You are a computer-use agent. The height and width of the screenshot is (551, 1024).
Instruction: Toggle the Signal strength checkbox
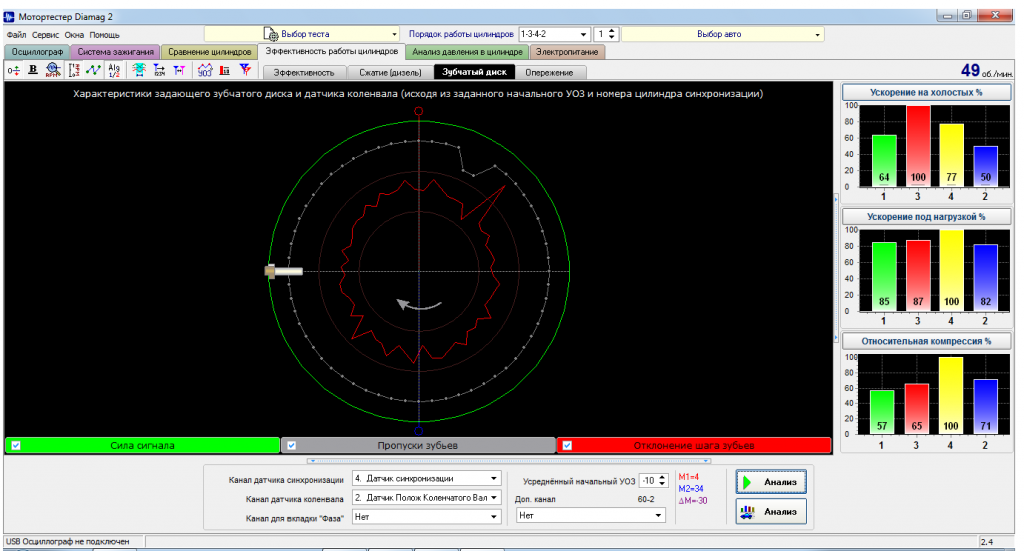(16, 445)
